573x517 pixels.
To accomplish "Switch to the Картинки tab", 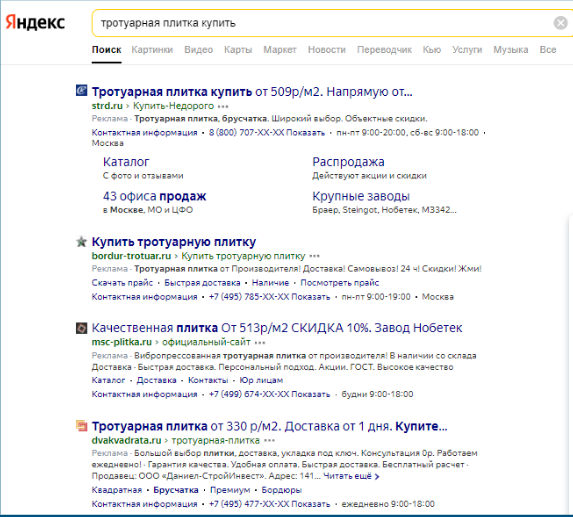I will 152,50.
